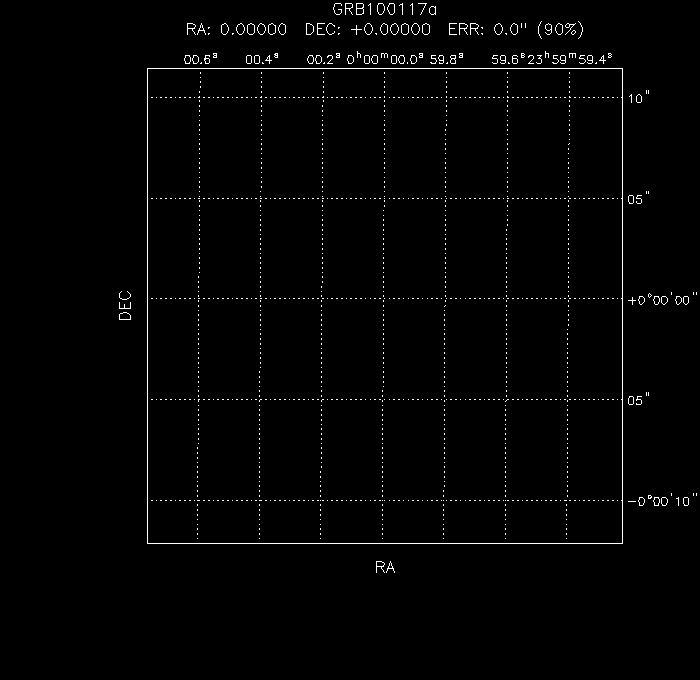This screenshot has height=680, width=700.
Task: Click the 00.6s RA tick label
Action: click(200, 59)
